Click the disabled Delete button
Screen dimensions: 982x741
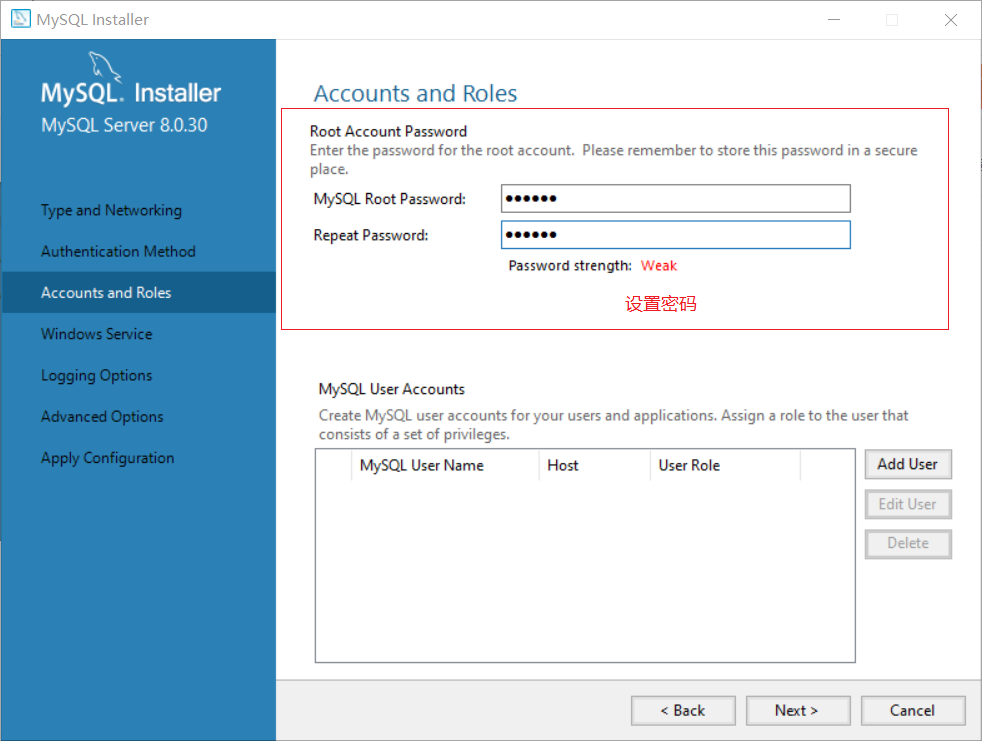(x=907, y=543)
